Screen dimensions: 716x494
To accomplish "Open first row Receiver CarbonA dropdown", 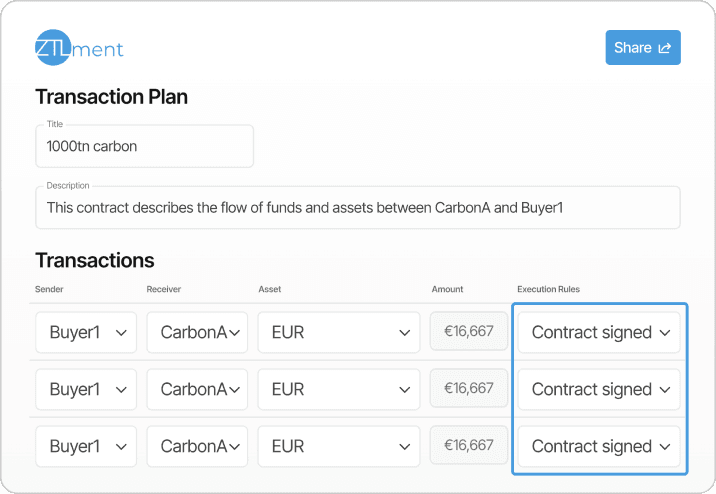I will click(197, 333).
